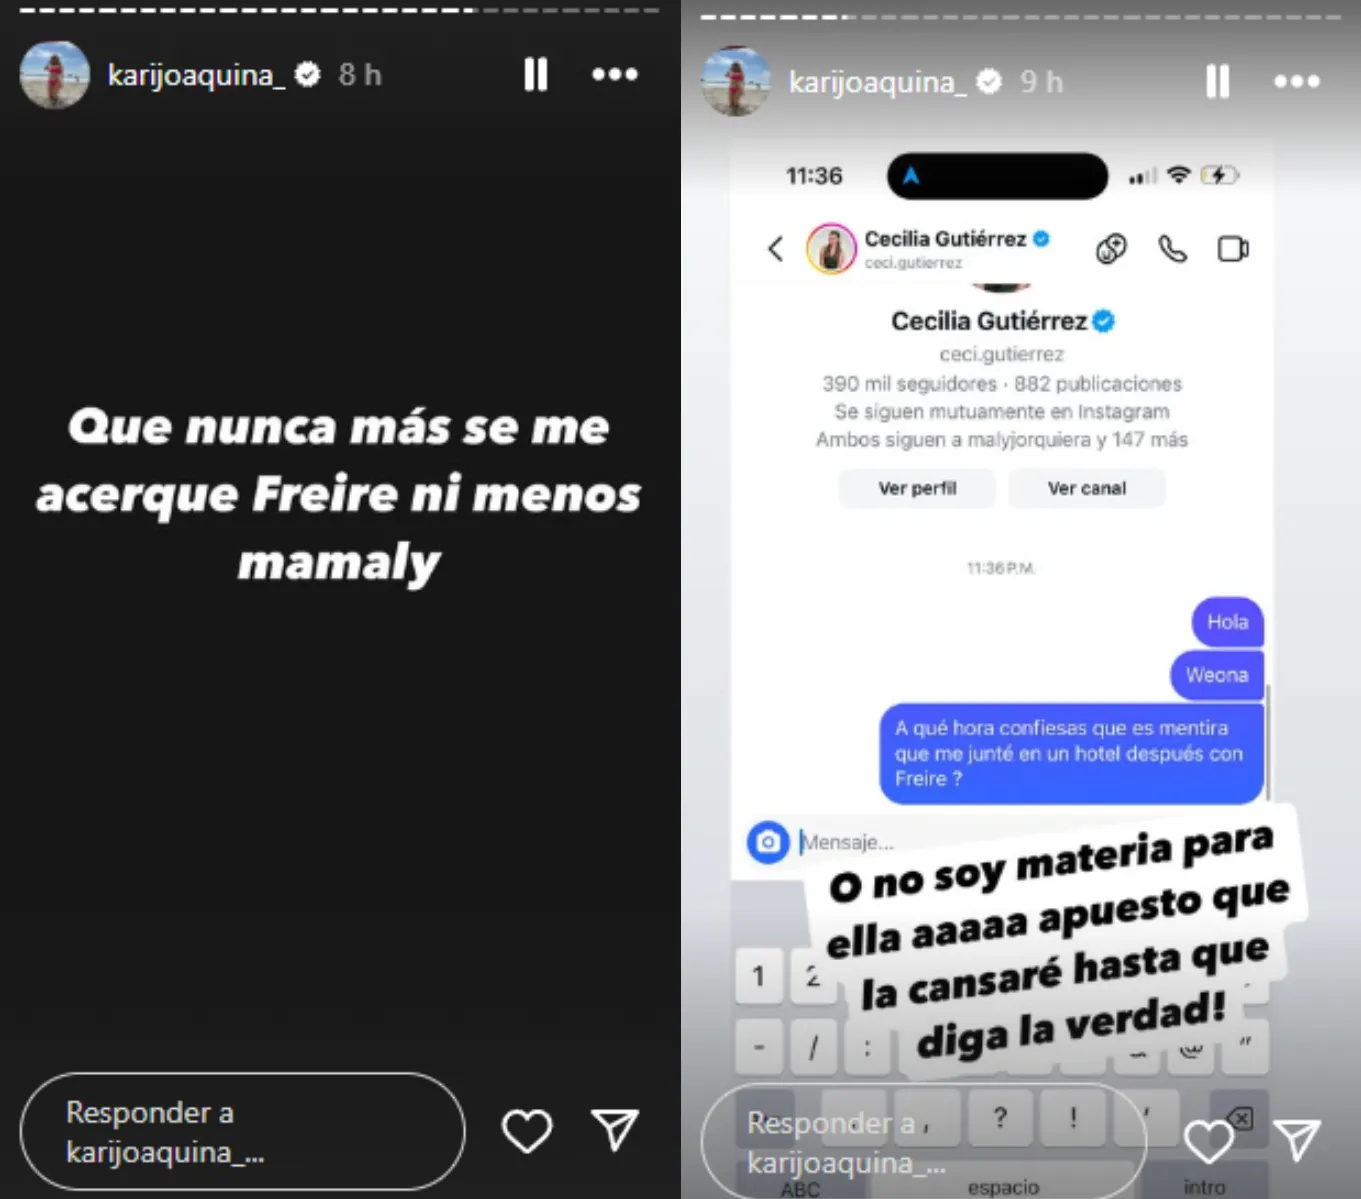Viewport: 1361px width, 1199px height.
Task: Like the right story with the heart icon
Action: click(1208, 1141)
